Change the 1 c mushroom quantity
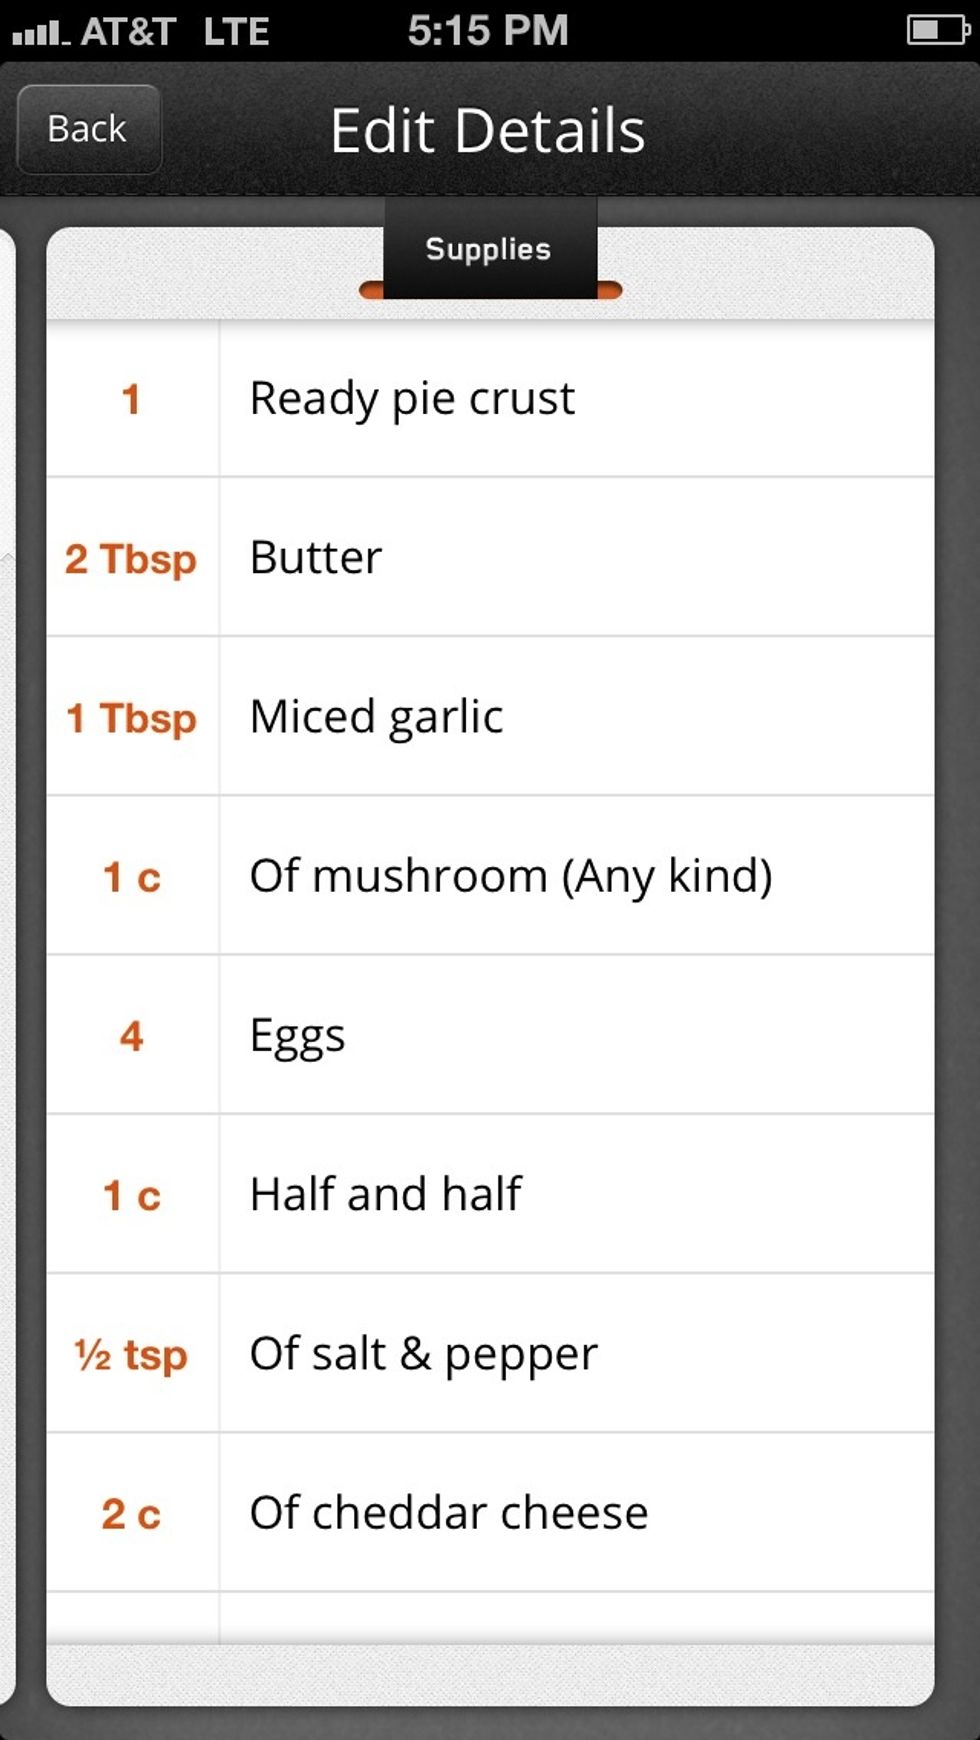Screen dimensions: 980x1740 [x=131, y=877]
